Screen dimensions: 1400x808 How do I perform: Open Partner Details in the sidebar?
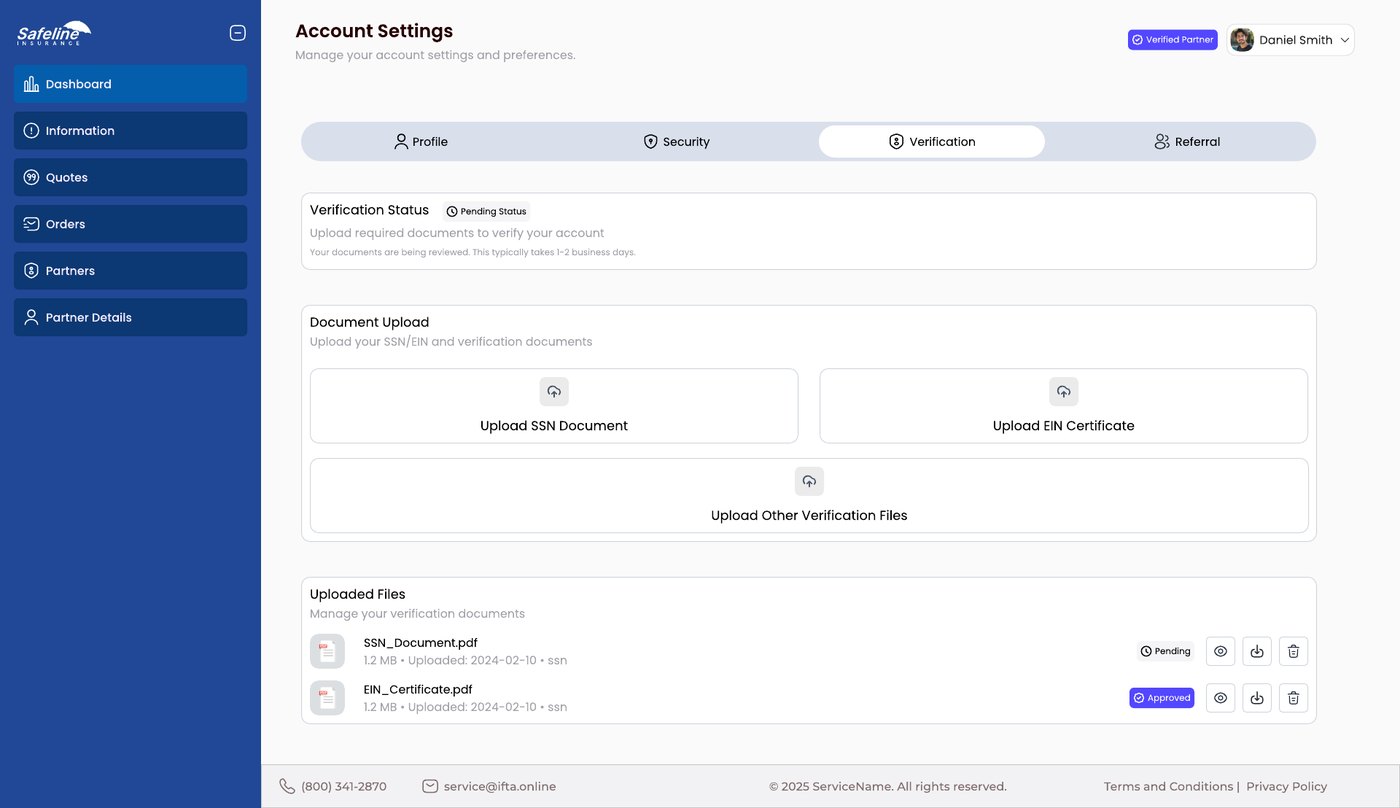pos(130,317)
